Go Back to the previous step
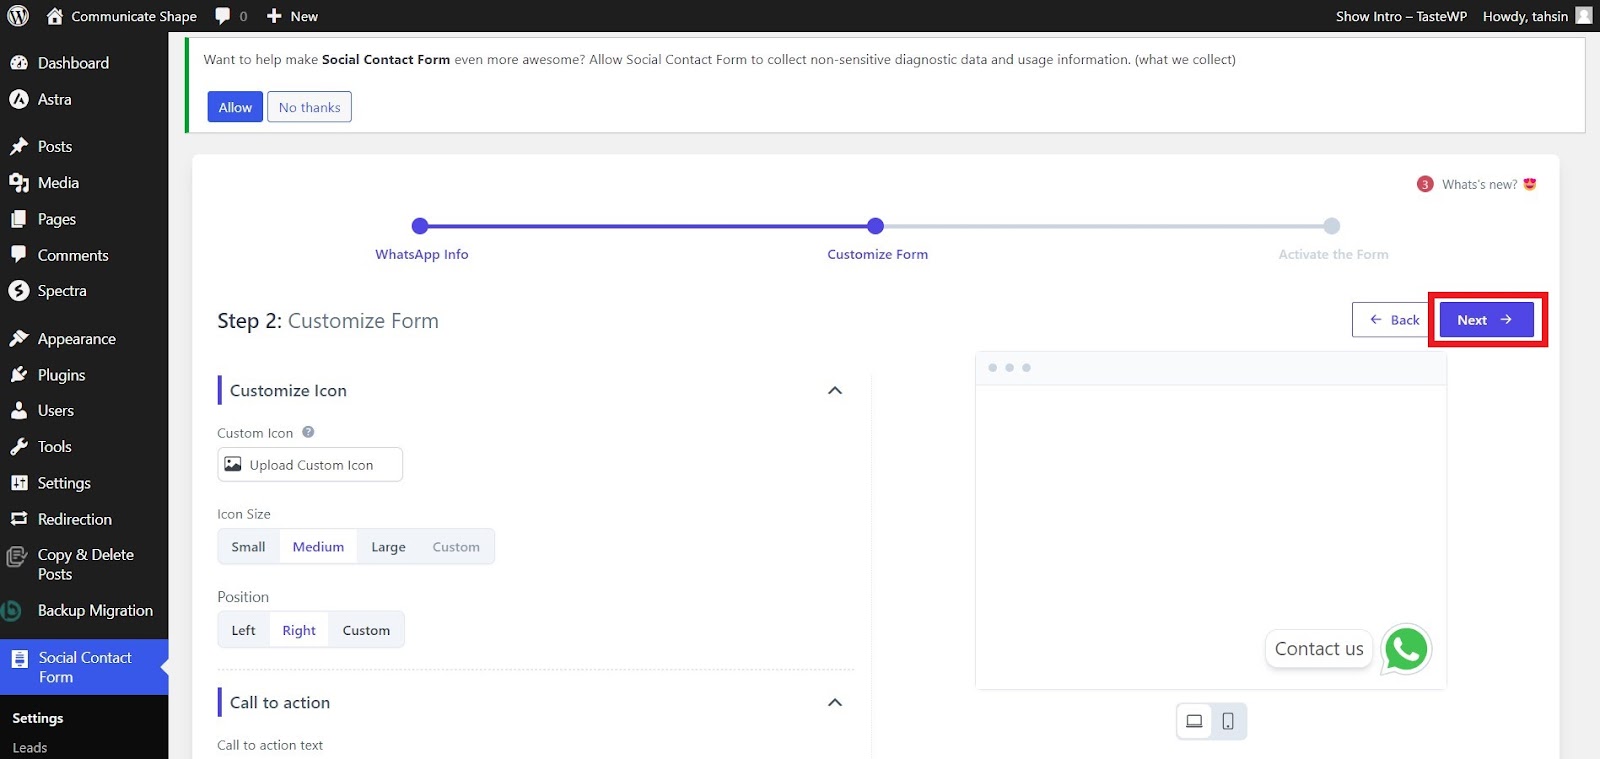 [1394, 320]
